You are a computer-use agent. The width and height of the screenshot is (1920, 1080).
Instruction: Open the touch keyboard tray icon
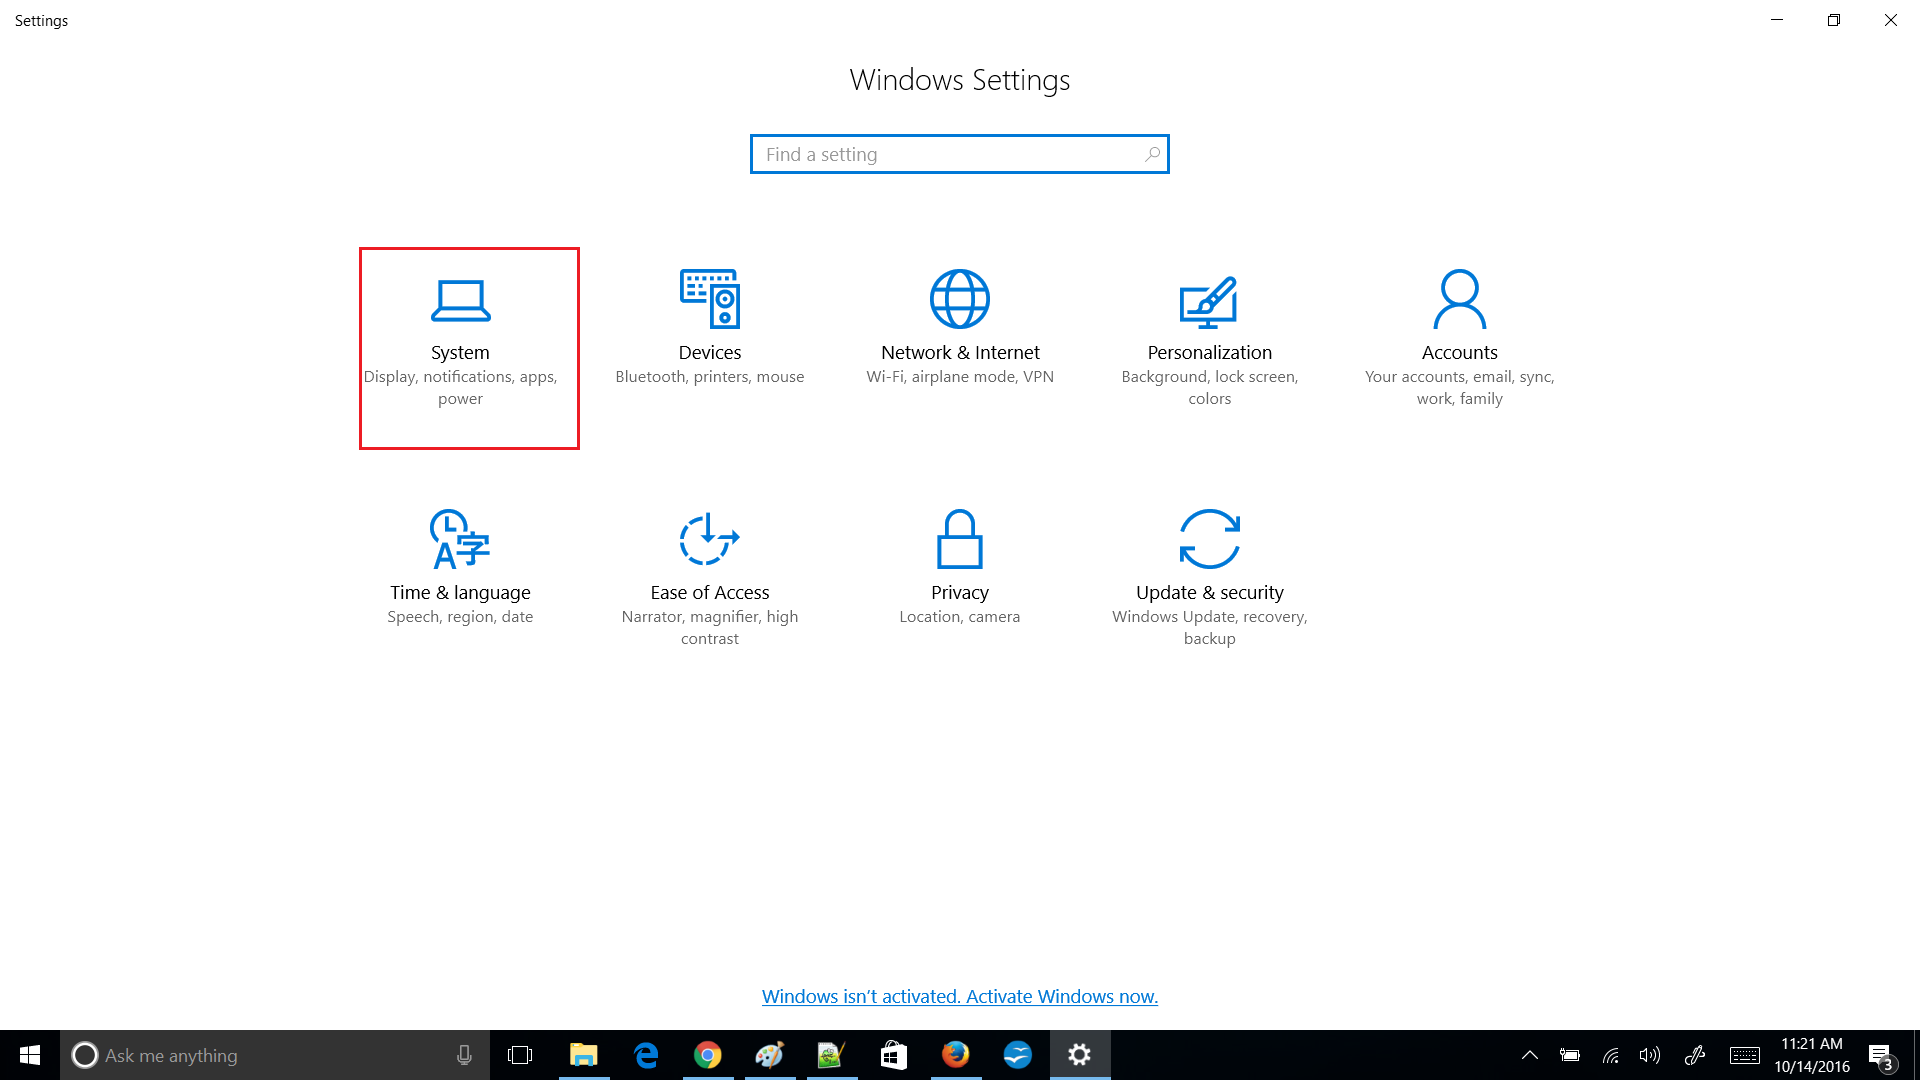point(1745,1055)
